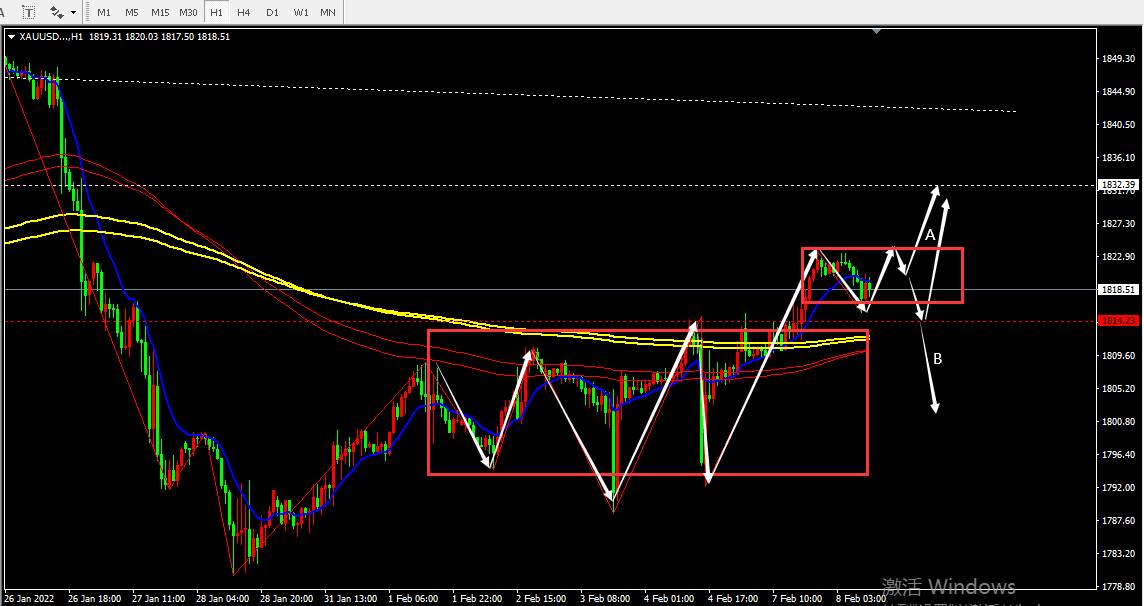Select the active H1 timeframe button

[x=216, y=12]
